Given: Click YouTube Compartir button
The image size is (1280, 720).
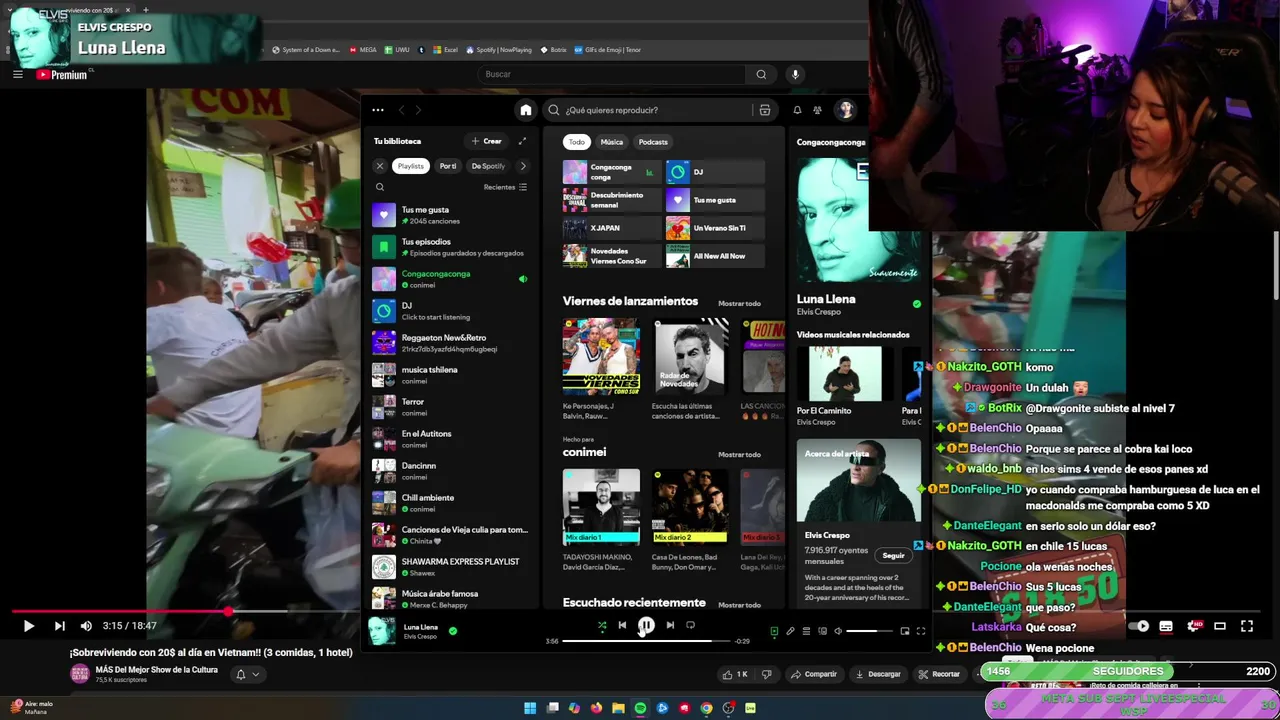Looking at the screenshot, I should click(813, 674).
